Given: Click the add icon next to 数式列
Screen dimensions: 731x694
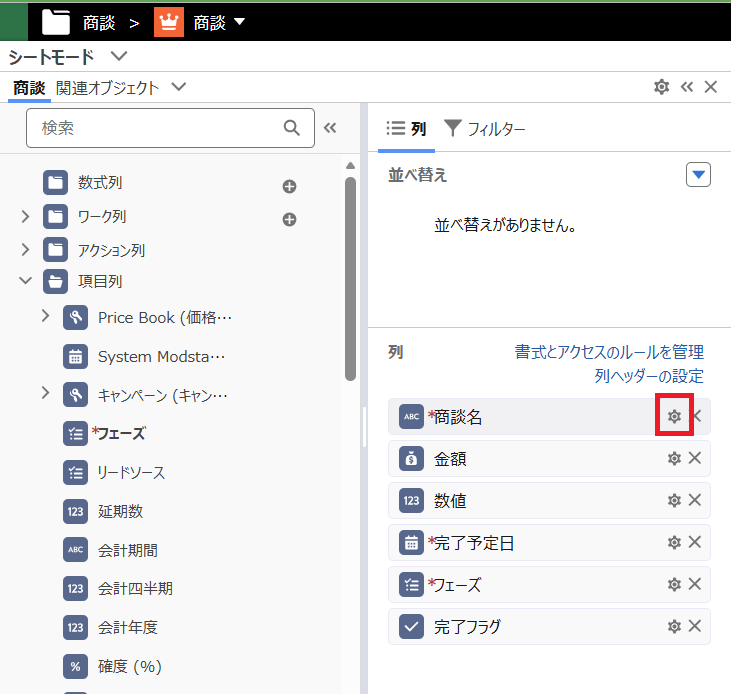Looking at the screenshot, I should click(x=290, y=186).
